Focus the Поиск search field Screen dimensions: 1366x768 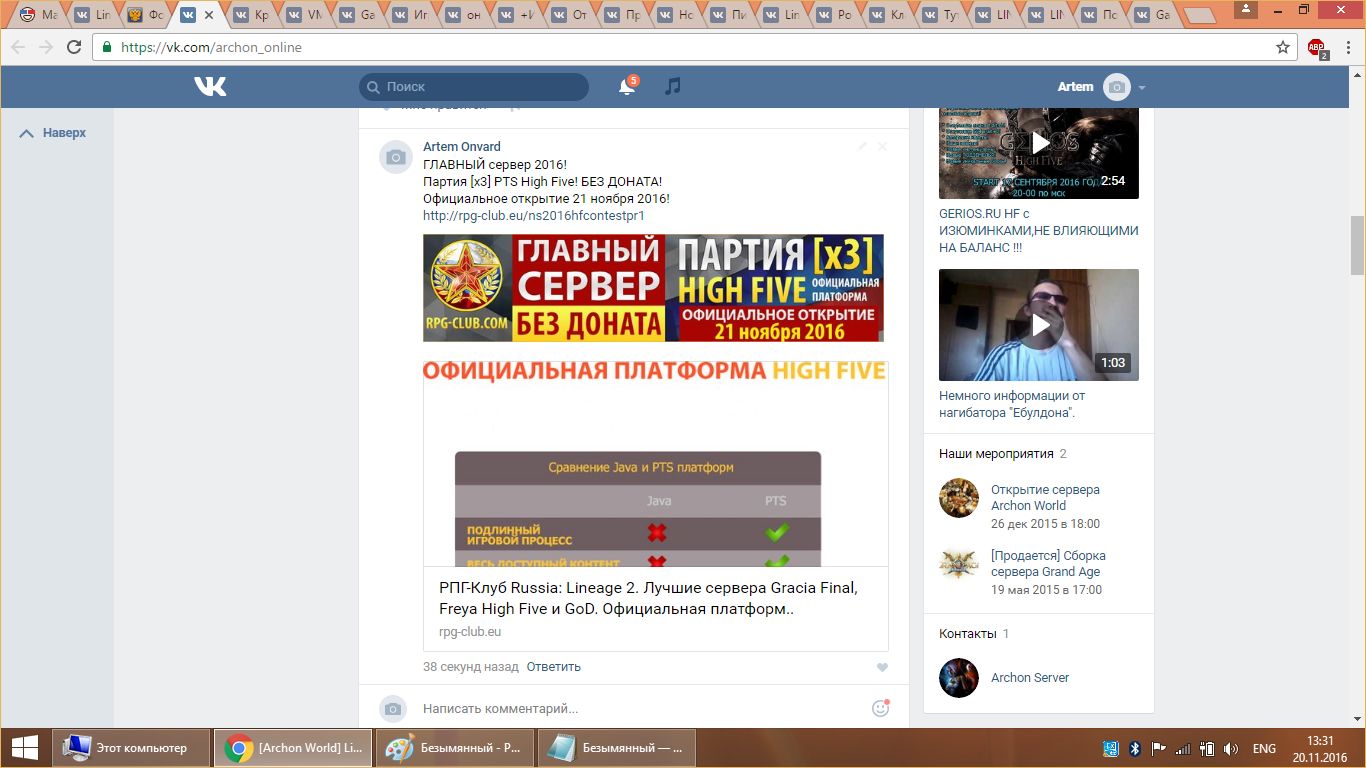(474, 87)
